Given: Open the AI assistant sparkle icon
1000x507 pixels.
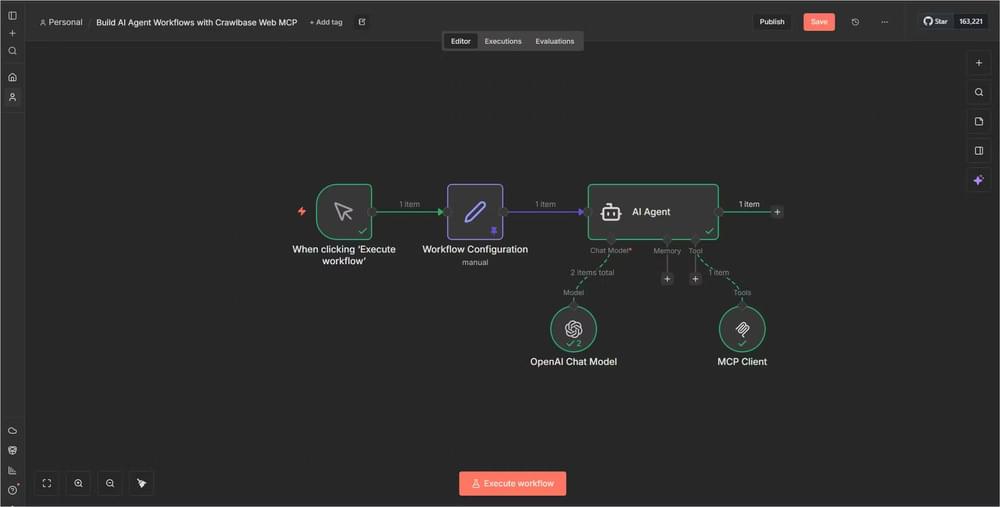Looking at the screenshot, I should (x=978, y=180).
